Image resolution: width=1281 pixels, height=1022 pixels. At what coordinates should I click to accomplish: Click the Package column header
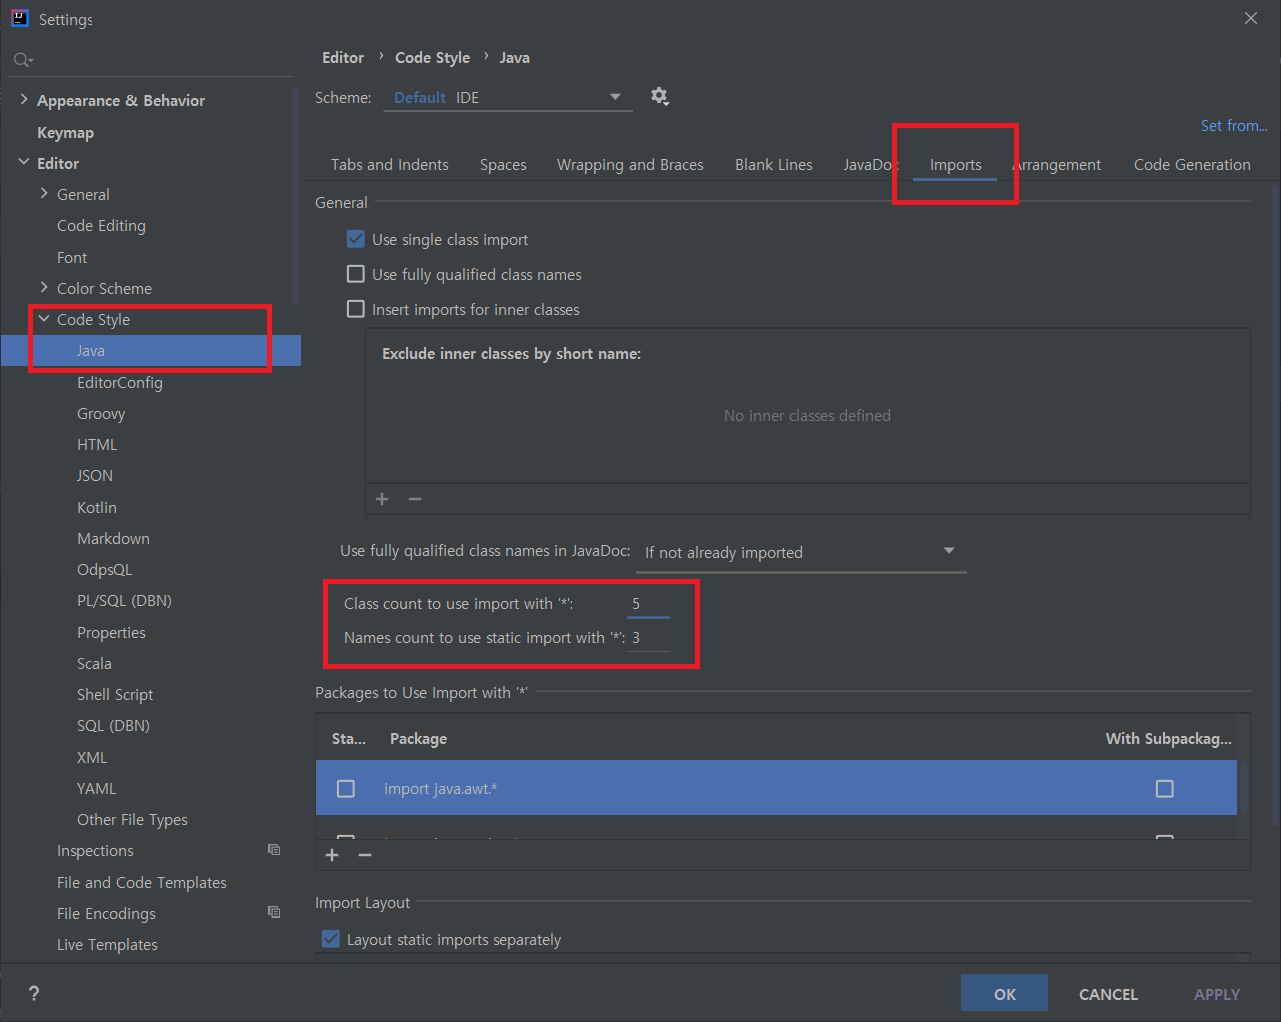point(418,738)
